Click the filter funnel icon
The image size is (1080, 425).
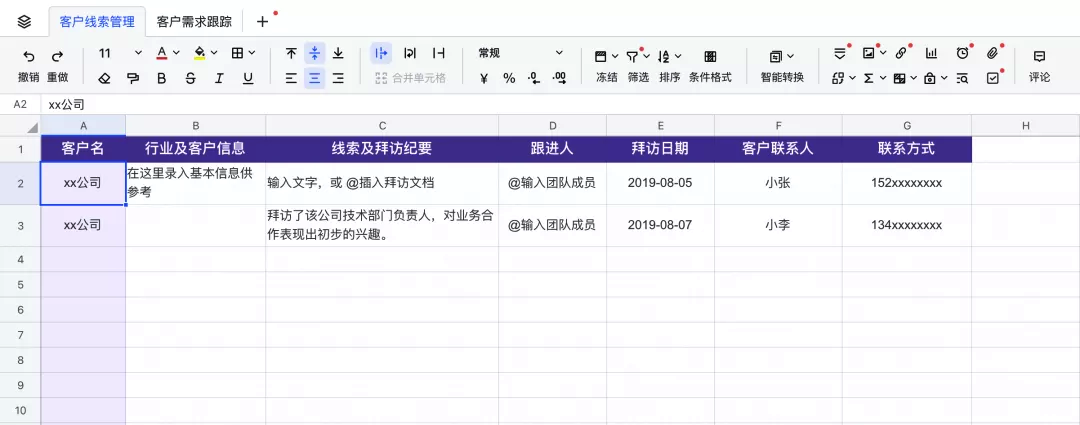tap(632, 56)
